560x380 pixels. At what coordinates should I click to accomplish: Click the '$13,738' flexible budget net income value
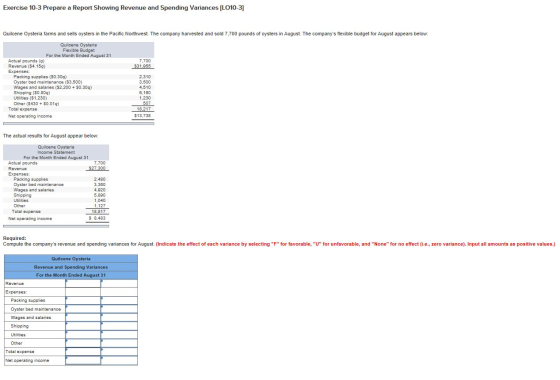click(142, 116)
